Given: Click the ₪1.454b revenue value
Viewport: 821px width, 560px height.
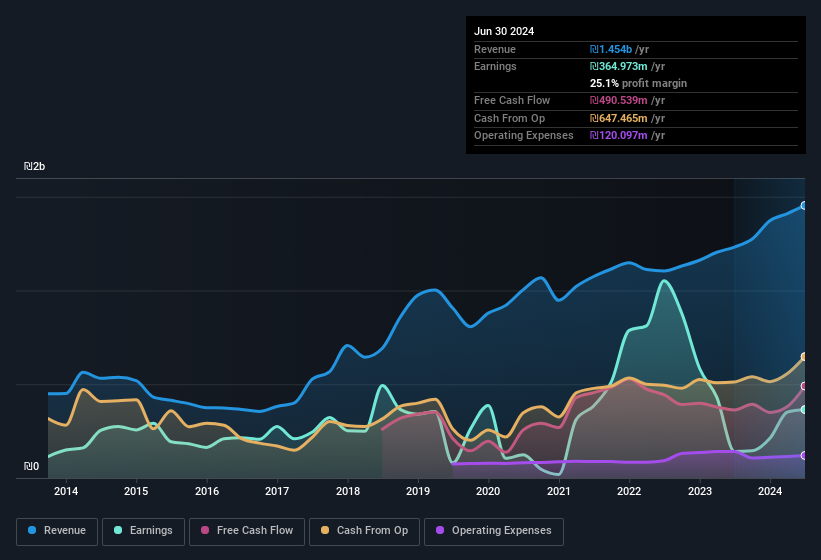Looking at the screenshot, I should click(x=611, y=49).
